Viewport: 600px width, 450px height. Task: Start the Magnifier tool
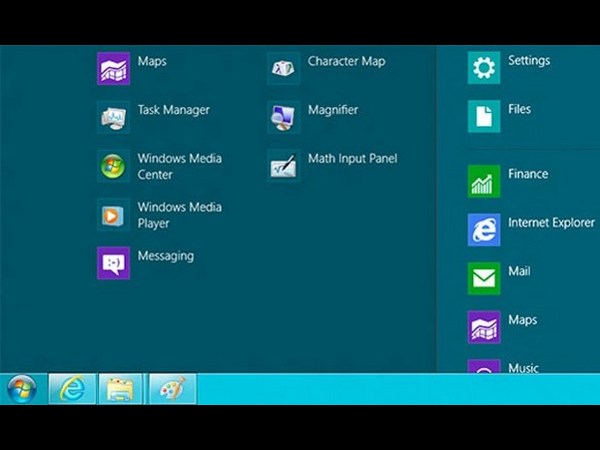[283, 117]
